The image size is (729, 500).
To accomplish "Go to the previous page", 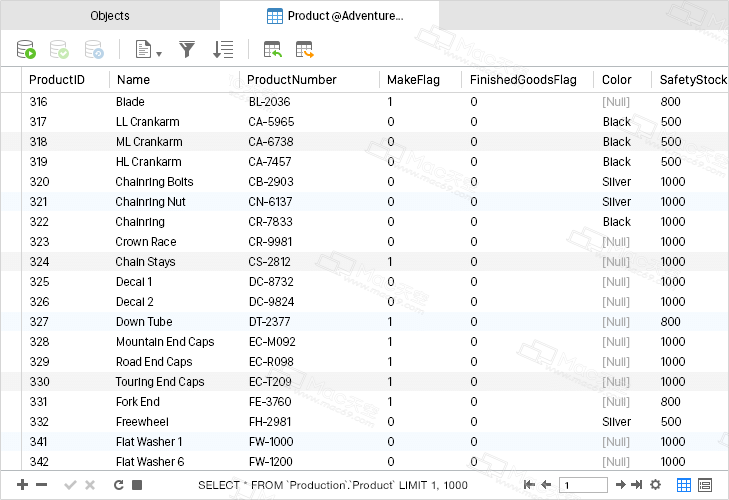I will (546, 485).
